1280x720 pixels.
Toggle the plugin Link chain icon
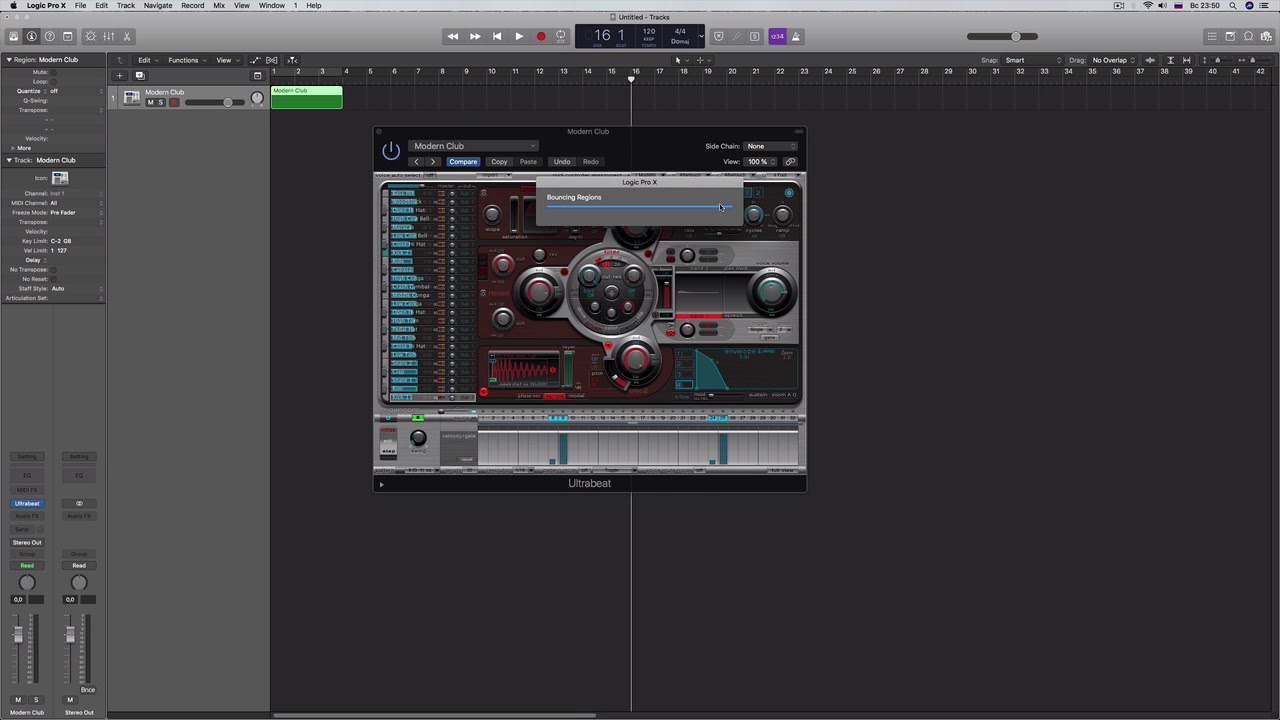click(x=790, y=162)
